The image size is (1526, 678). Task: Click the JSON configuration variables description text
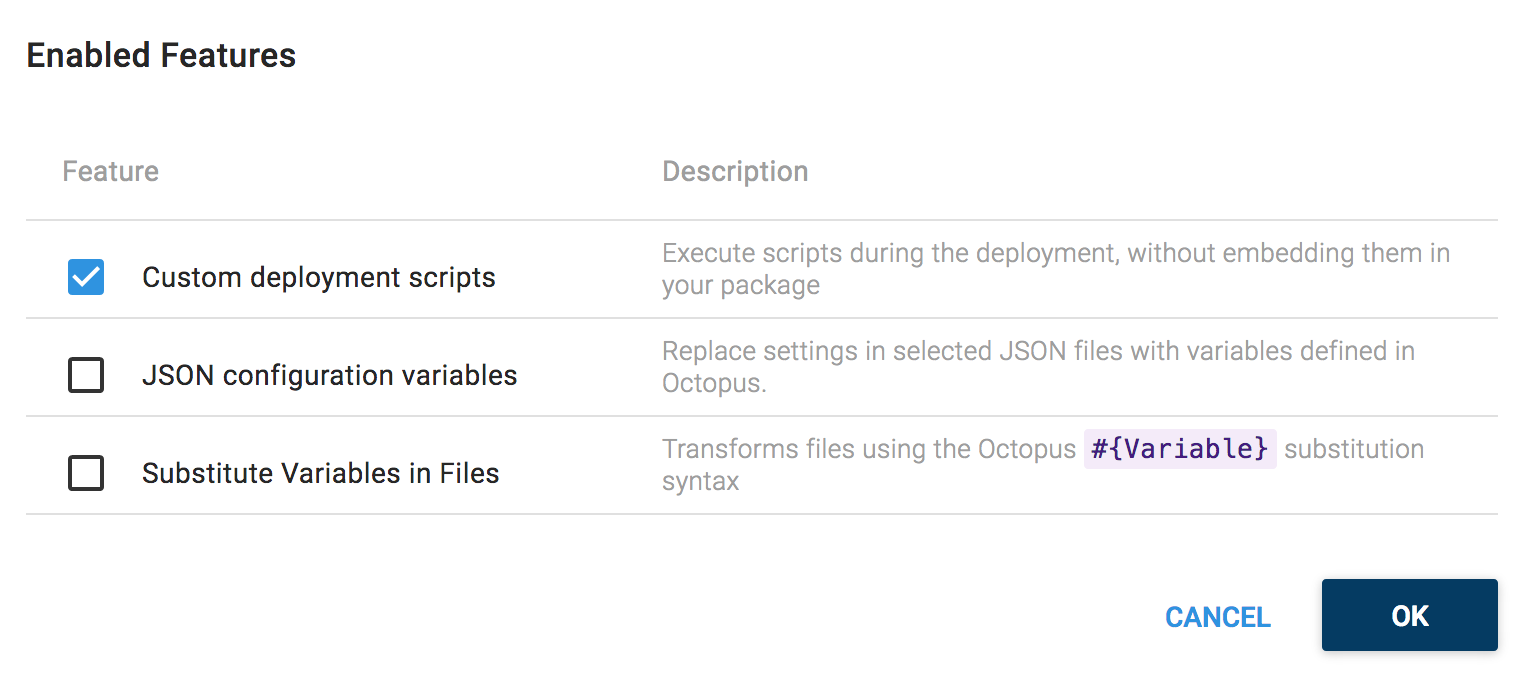1038,366
